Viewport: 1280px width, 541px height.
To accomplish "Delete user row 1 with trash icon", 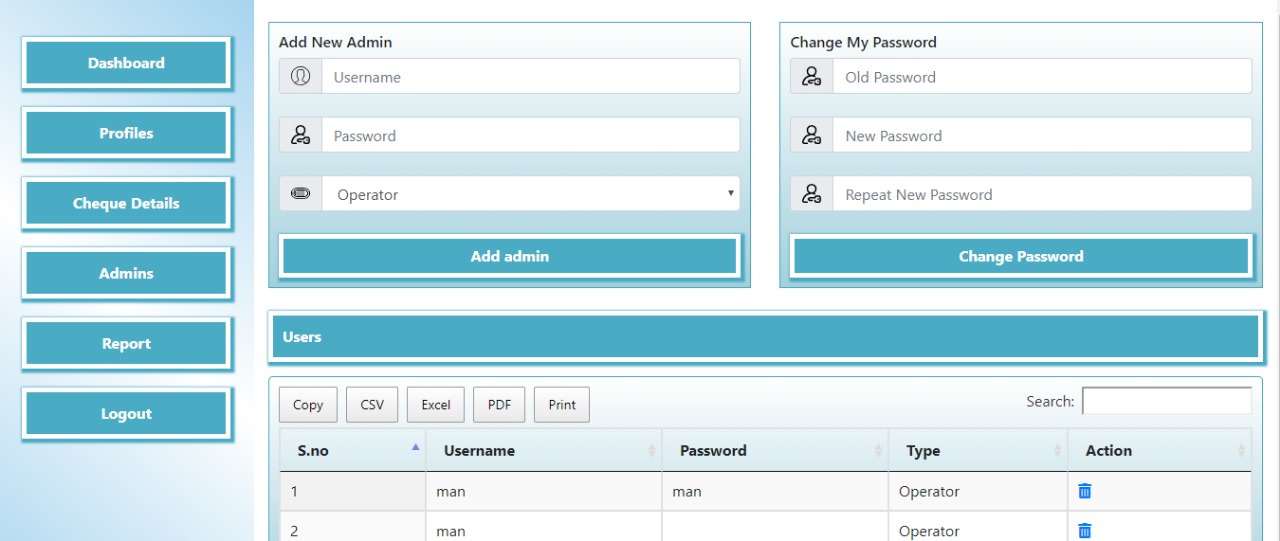I will coord(1085,491).
